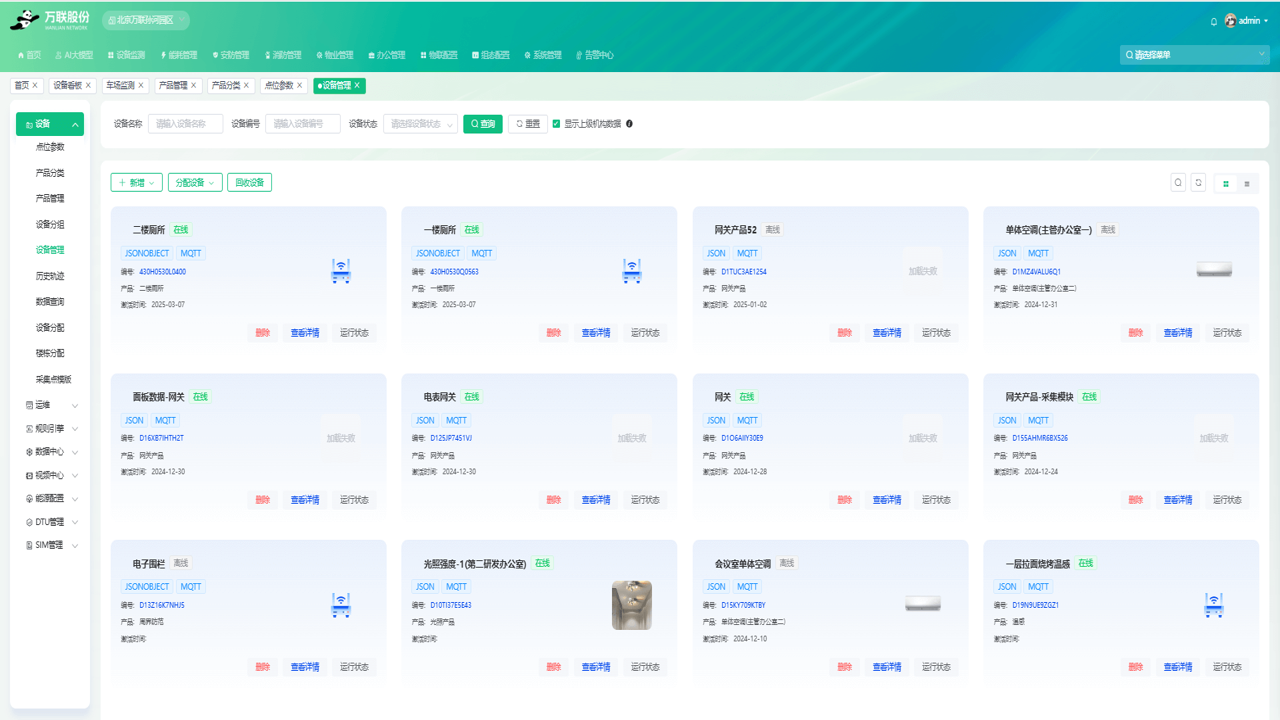Open the 告警中心 top menu

click(595, 55)
